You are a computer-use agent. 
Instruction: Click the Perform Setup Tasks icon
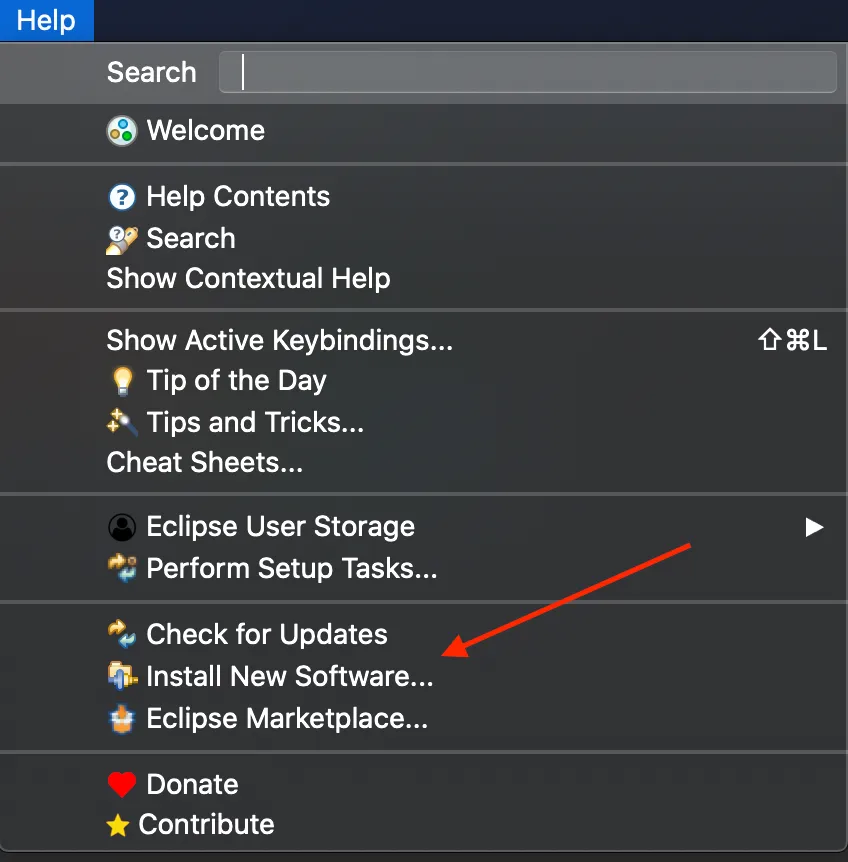coord(121,569)
